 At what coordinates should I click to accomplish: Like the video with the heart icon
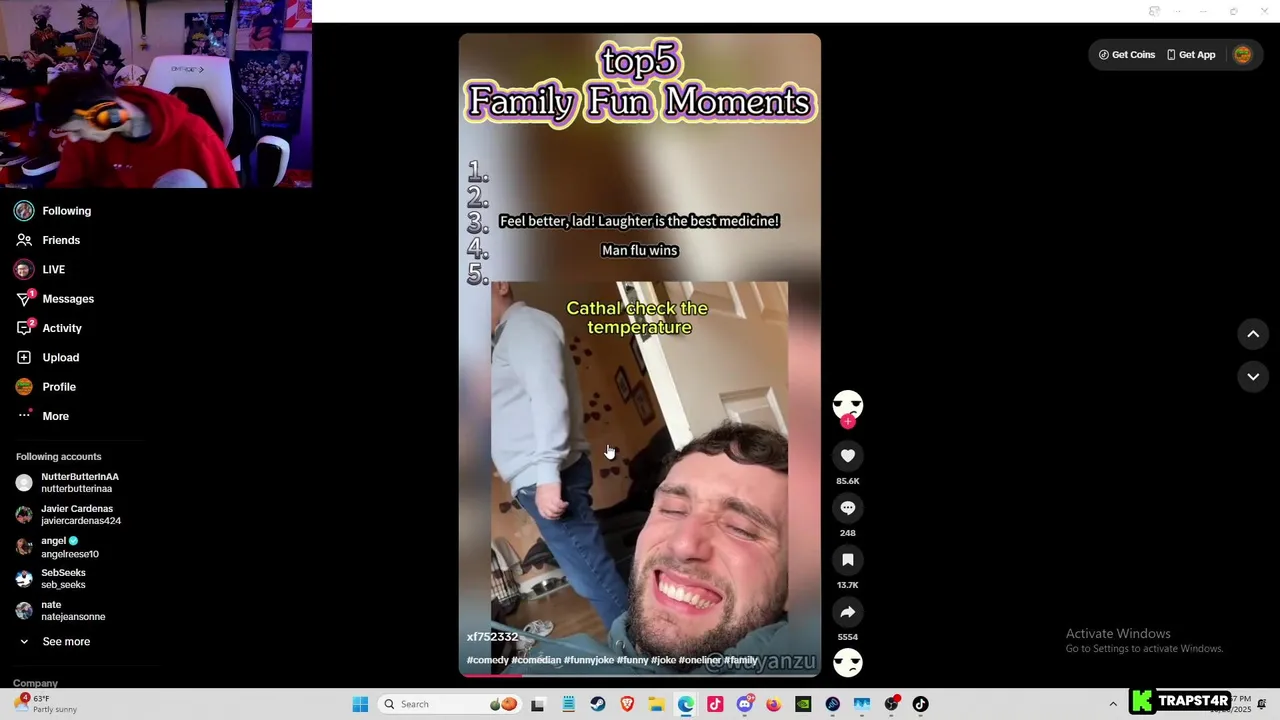coord(847,456)
